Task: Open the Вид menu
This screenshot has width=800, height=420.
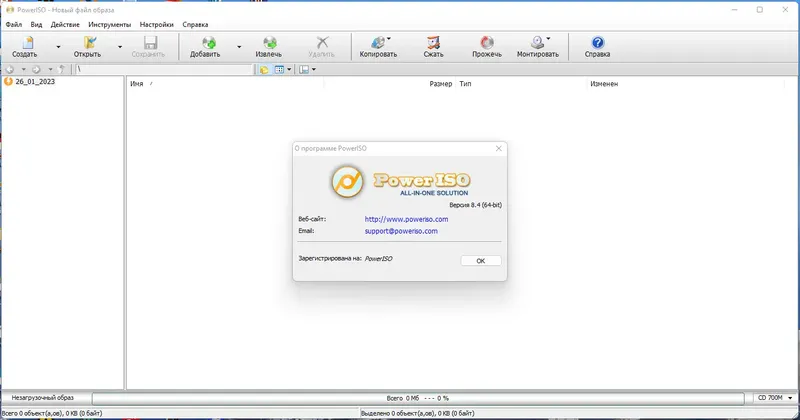Action: (36, 24)
